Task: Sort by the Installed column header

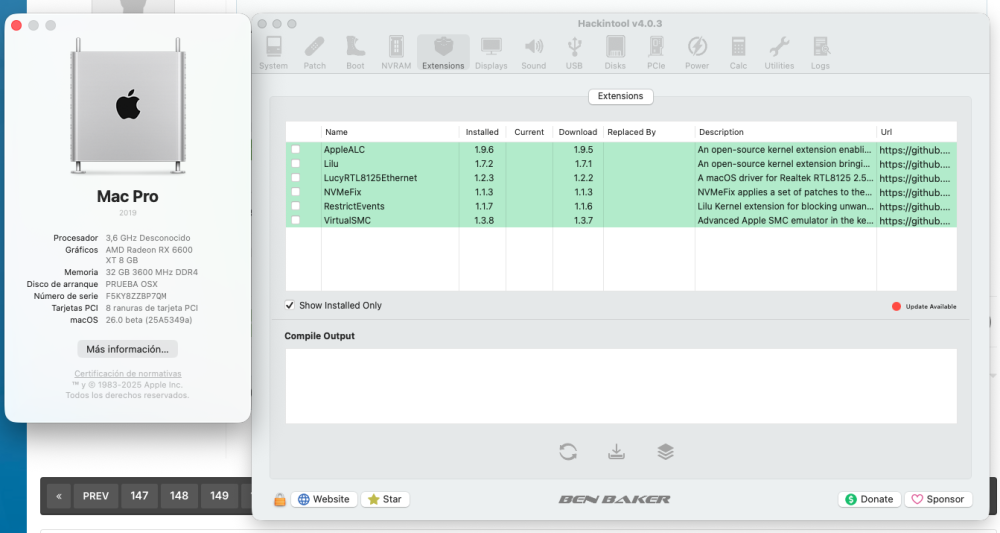Action: (x=482, y=132)
